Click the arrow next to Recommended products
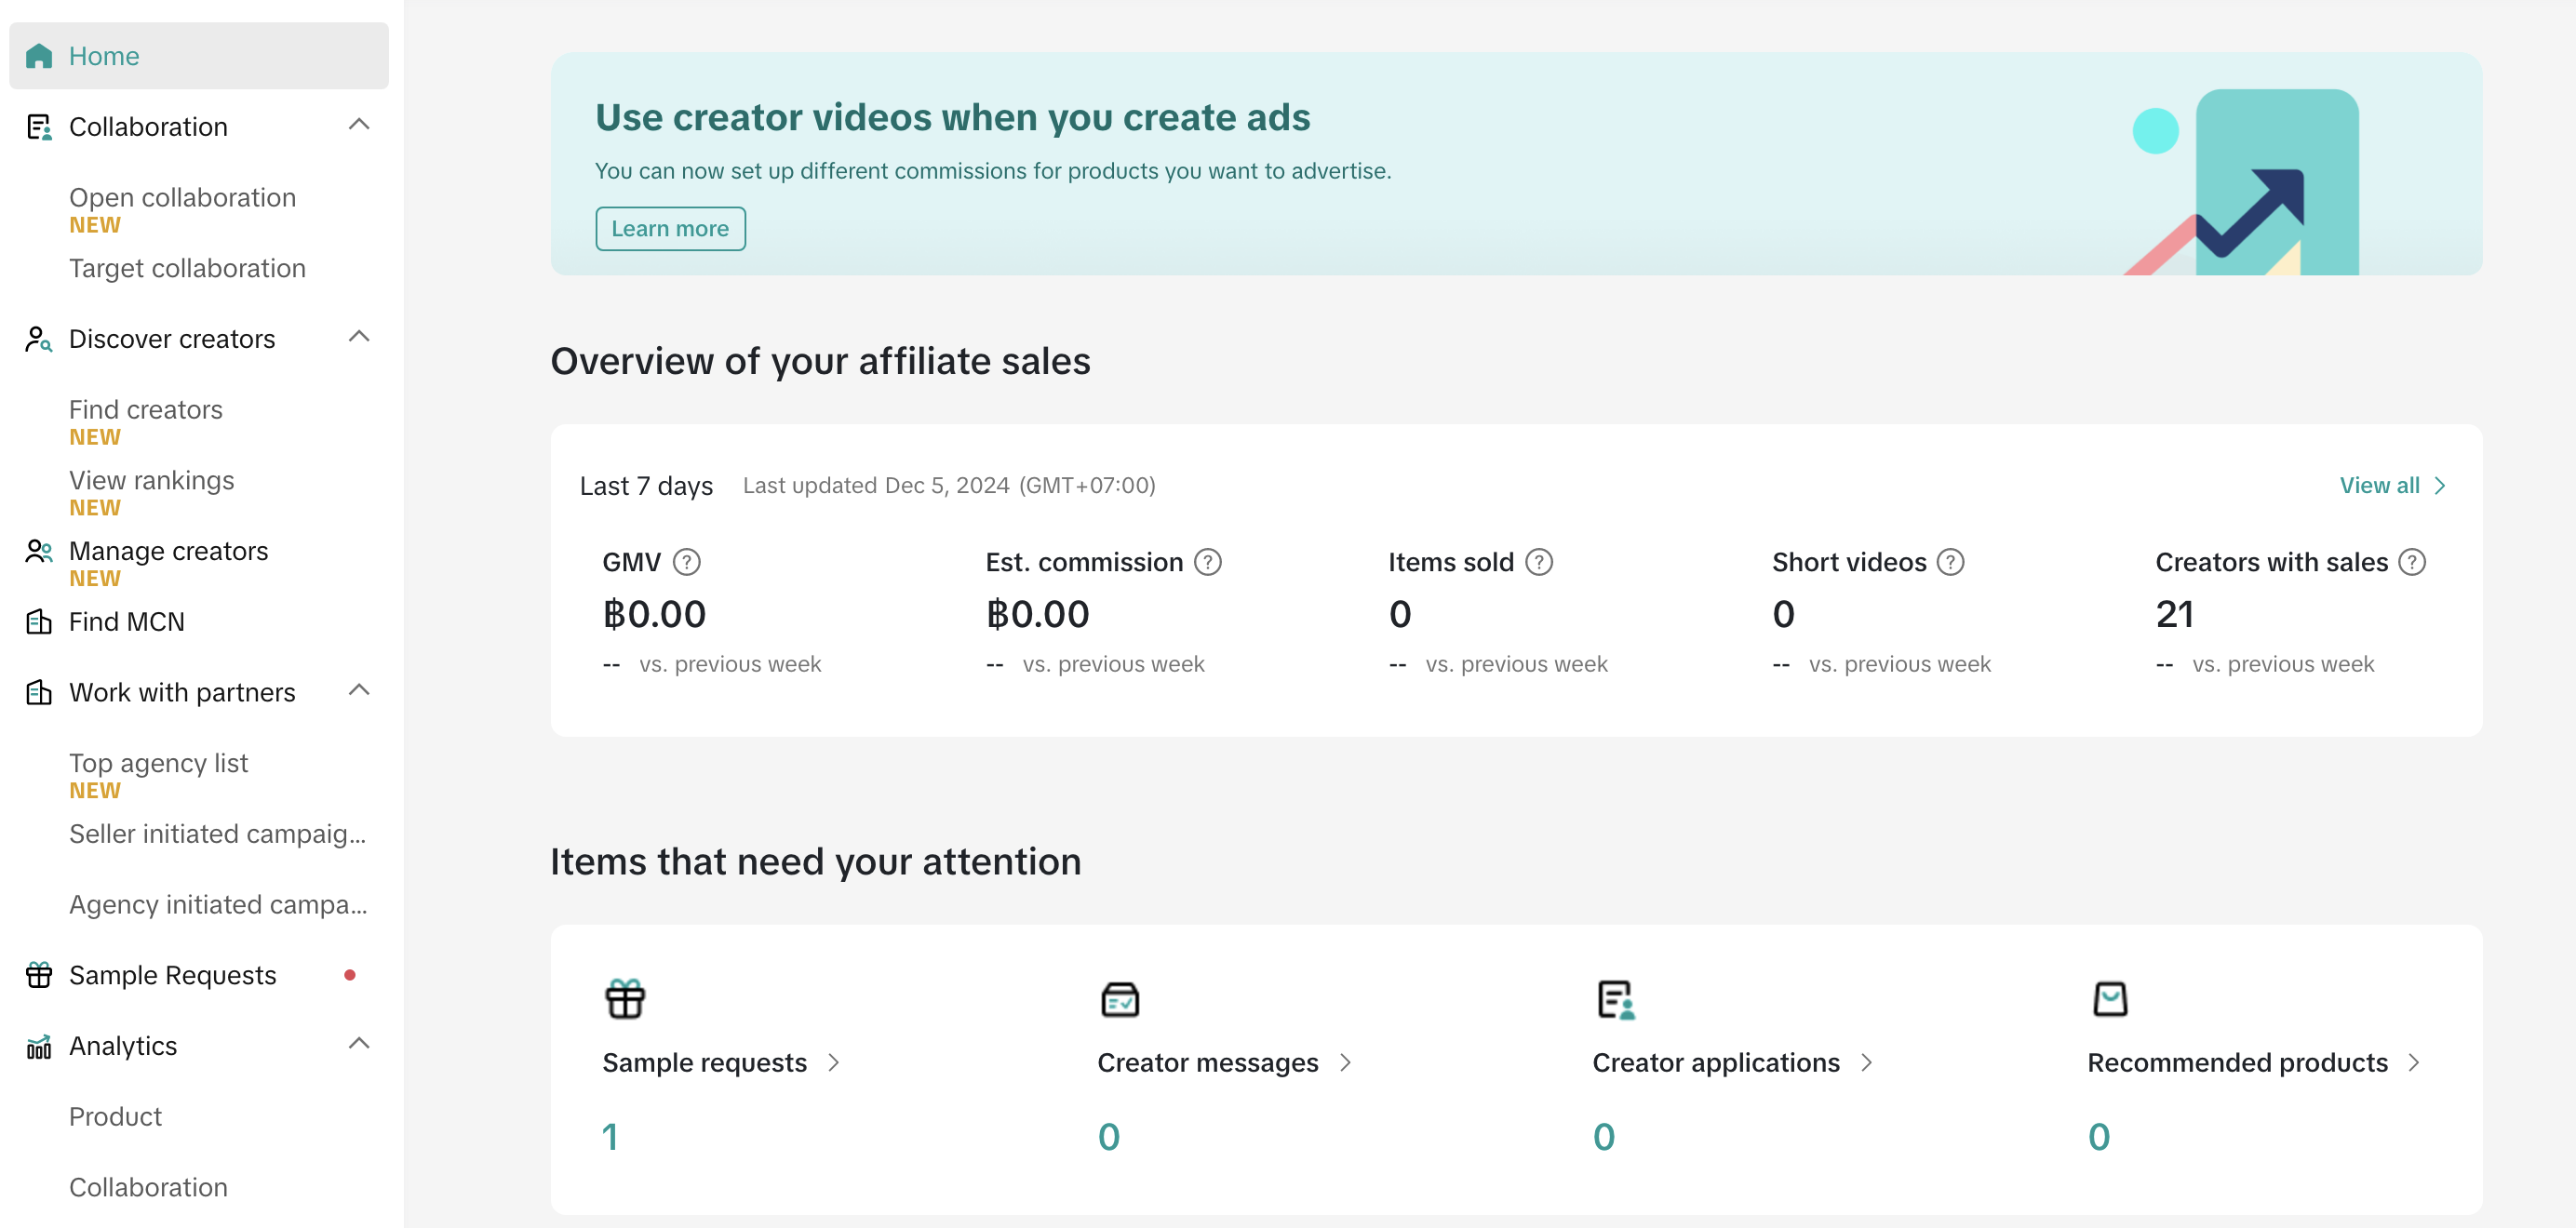Image resolution: width=2576 pixels, height=1228 pixels. [2414, 1063]
